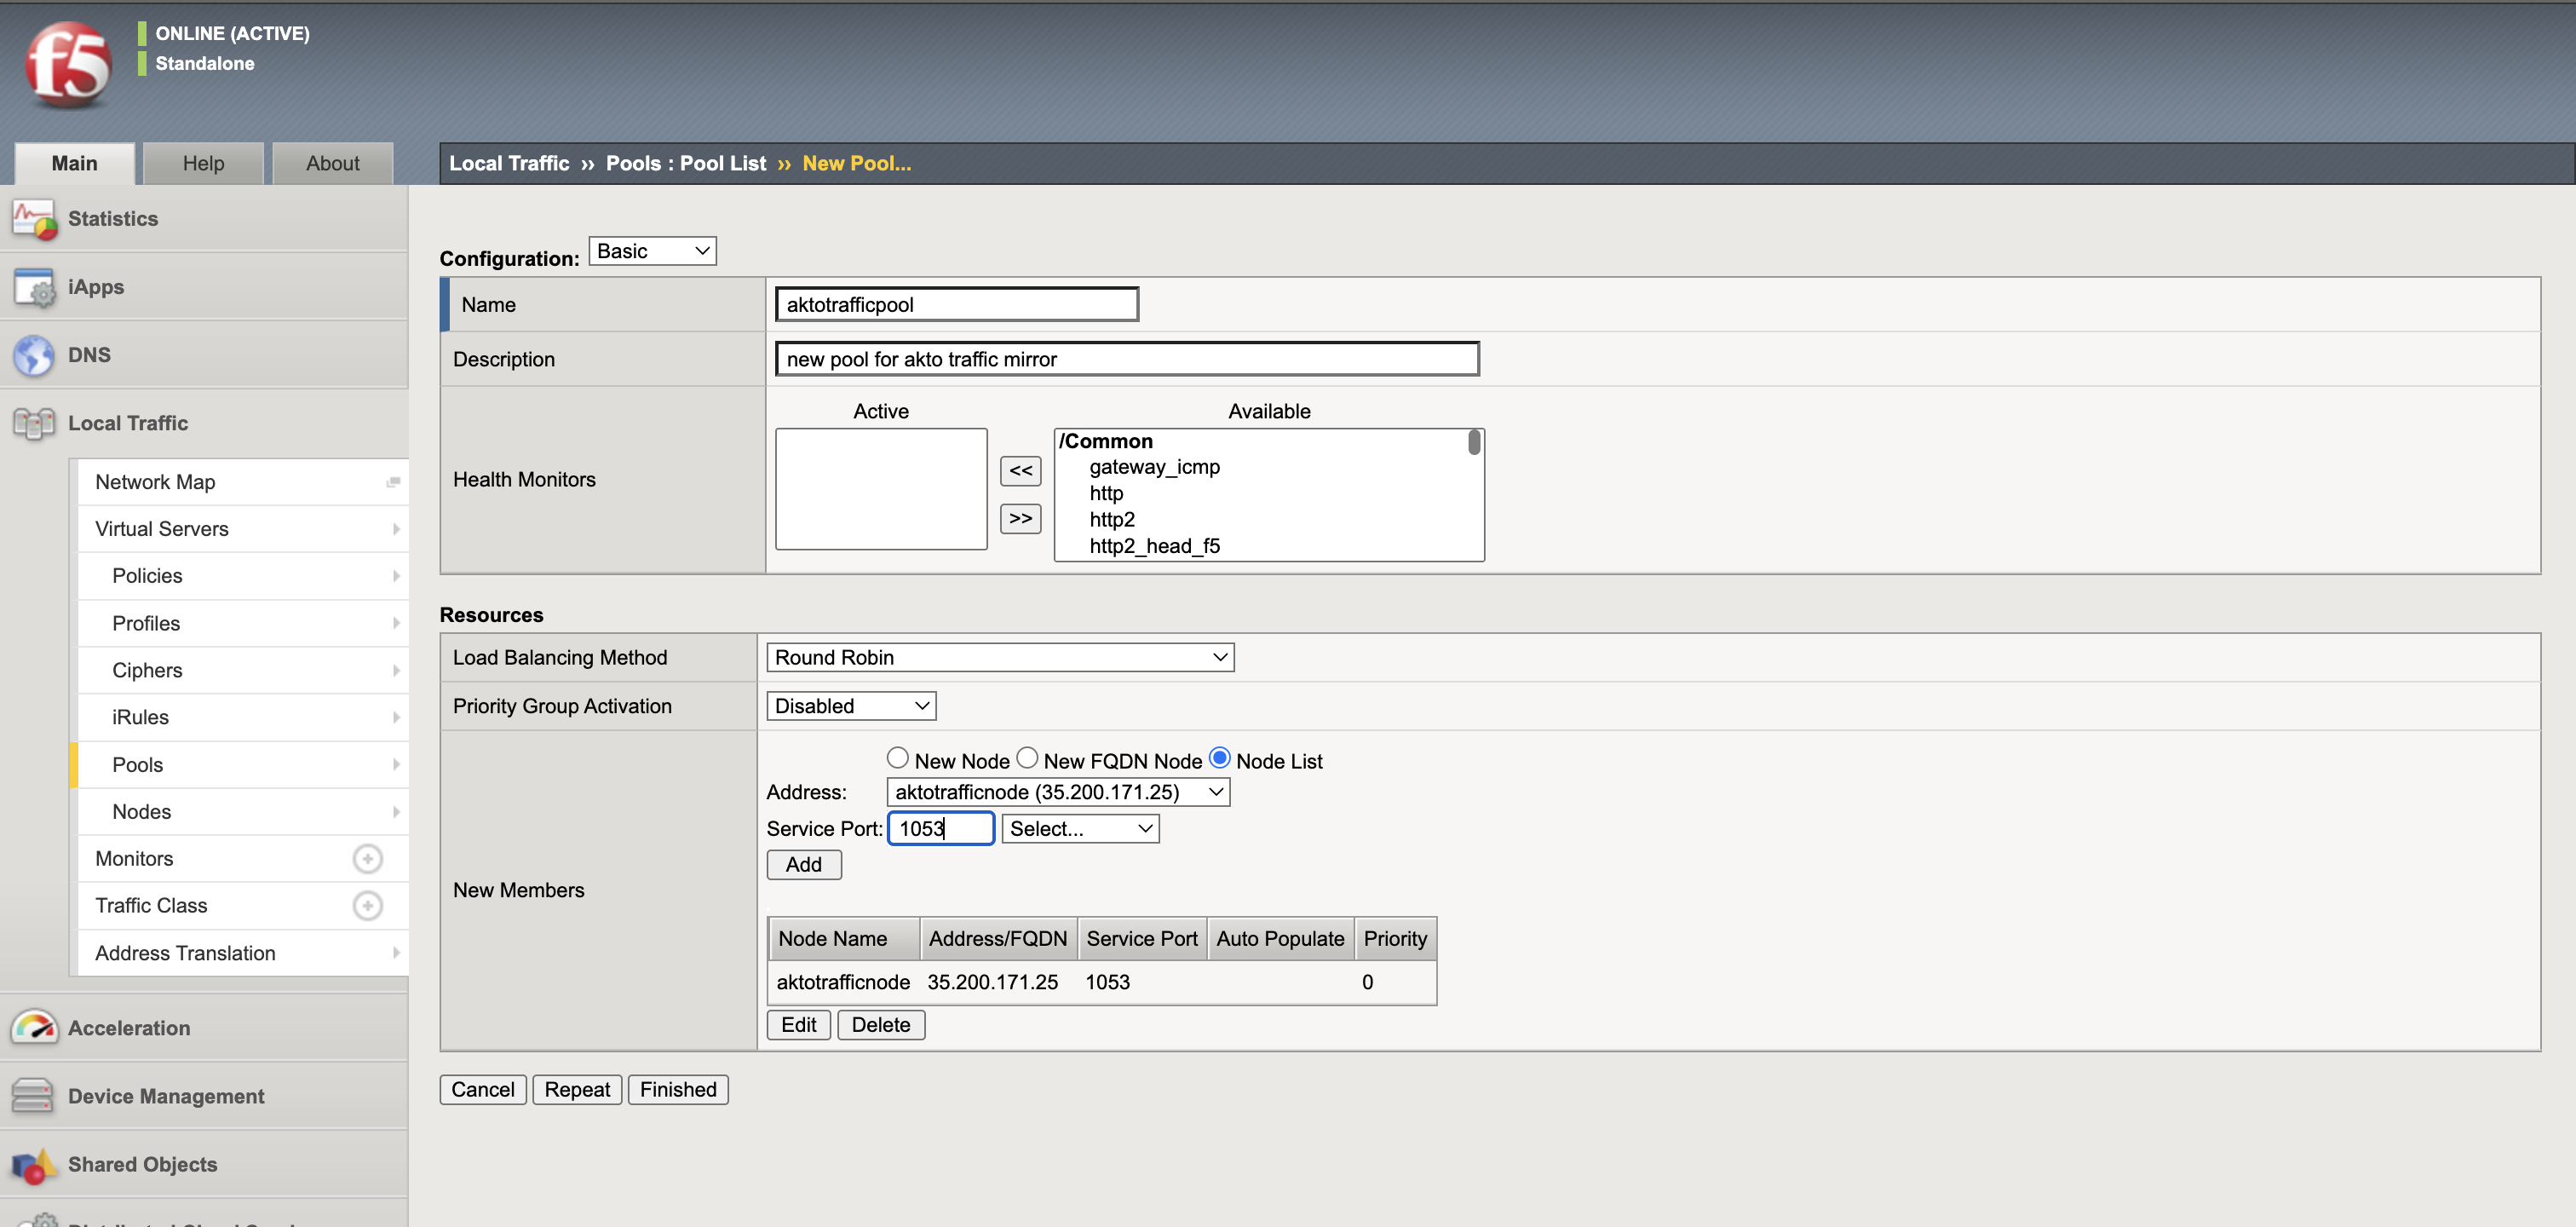Viewport: 2576px width, 1227px height.
Task: Click the F5 logo icon
Action: pos(68,65)
